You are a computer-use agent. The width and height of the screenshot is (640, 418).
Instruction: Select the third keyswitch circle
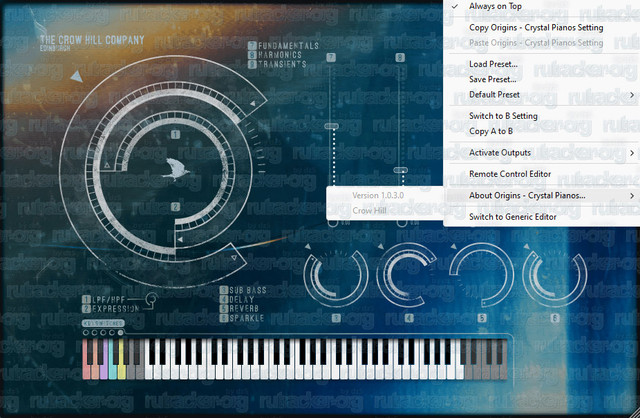tap(103, 333)
